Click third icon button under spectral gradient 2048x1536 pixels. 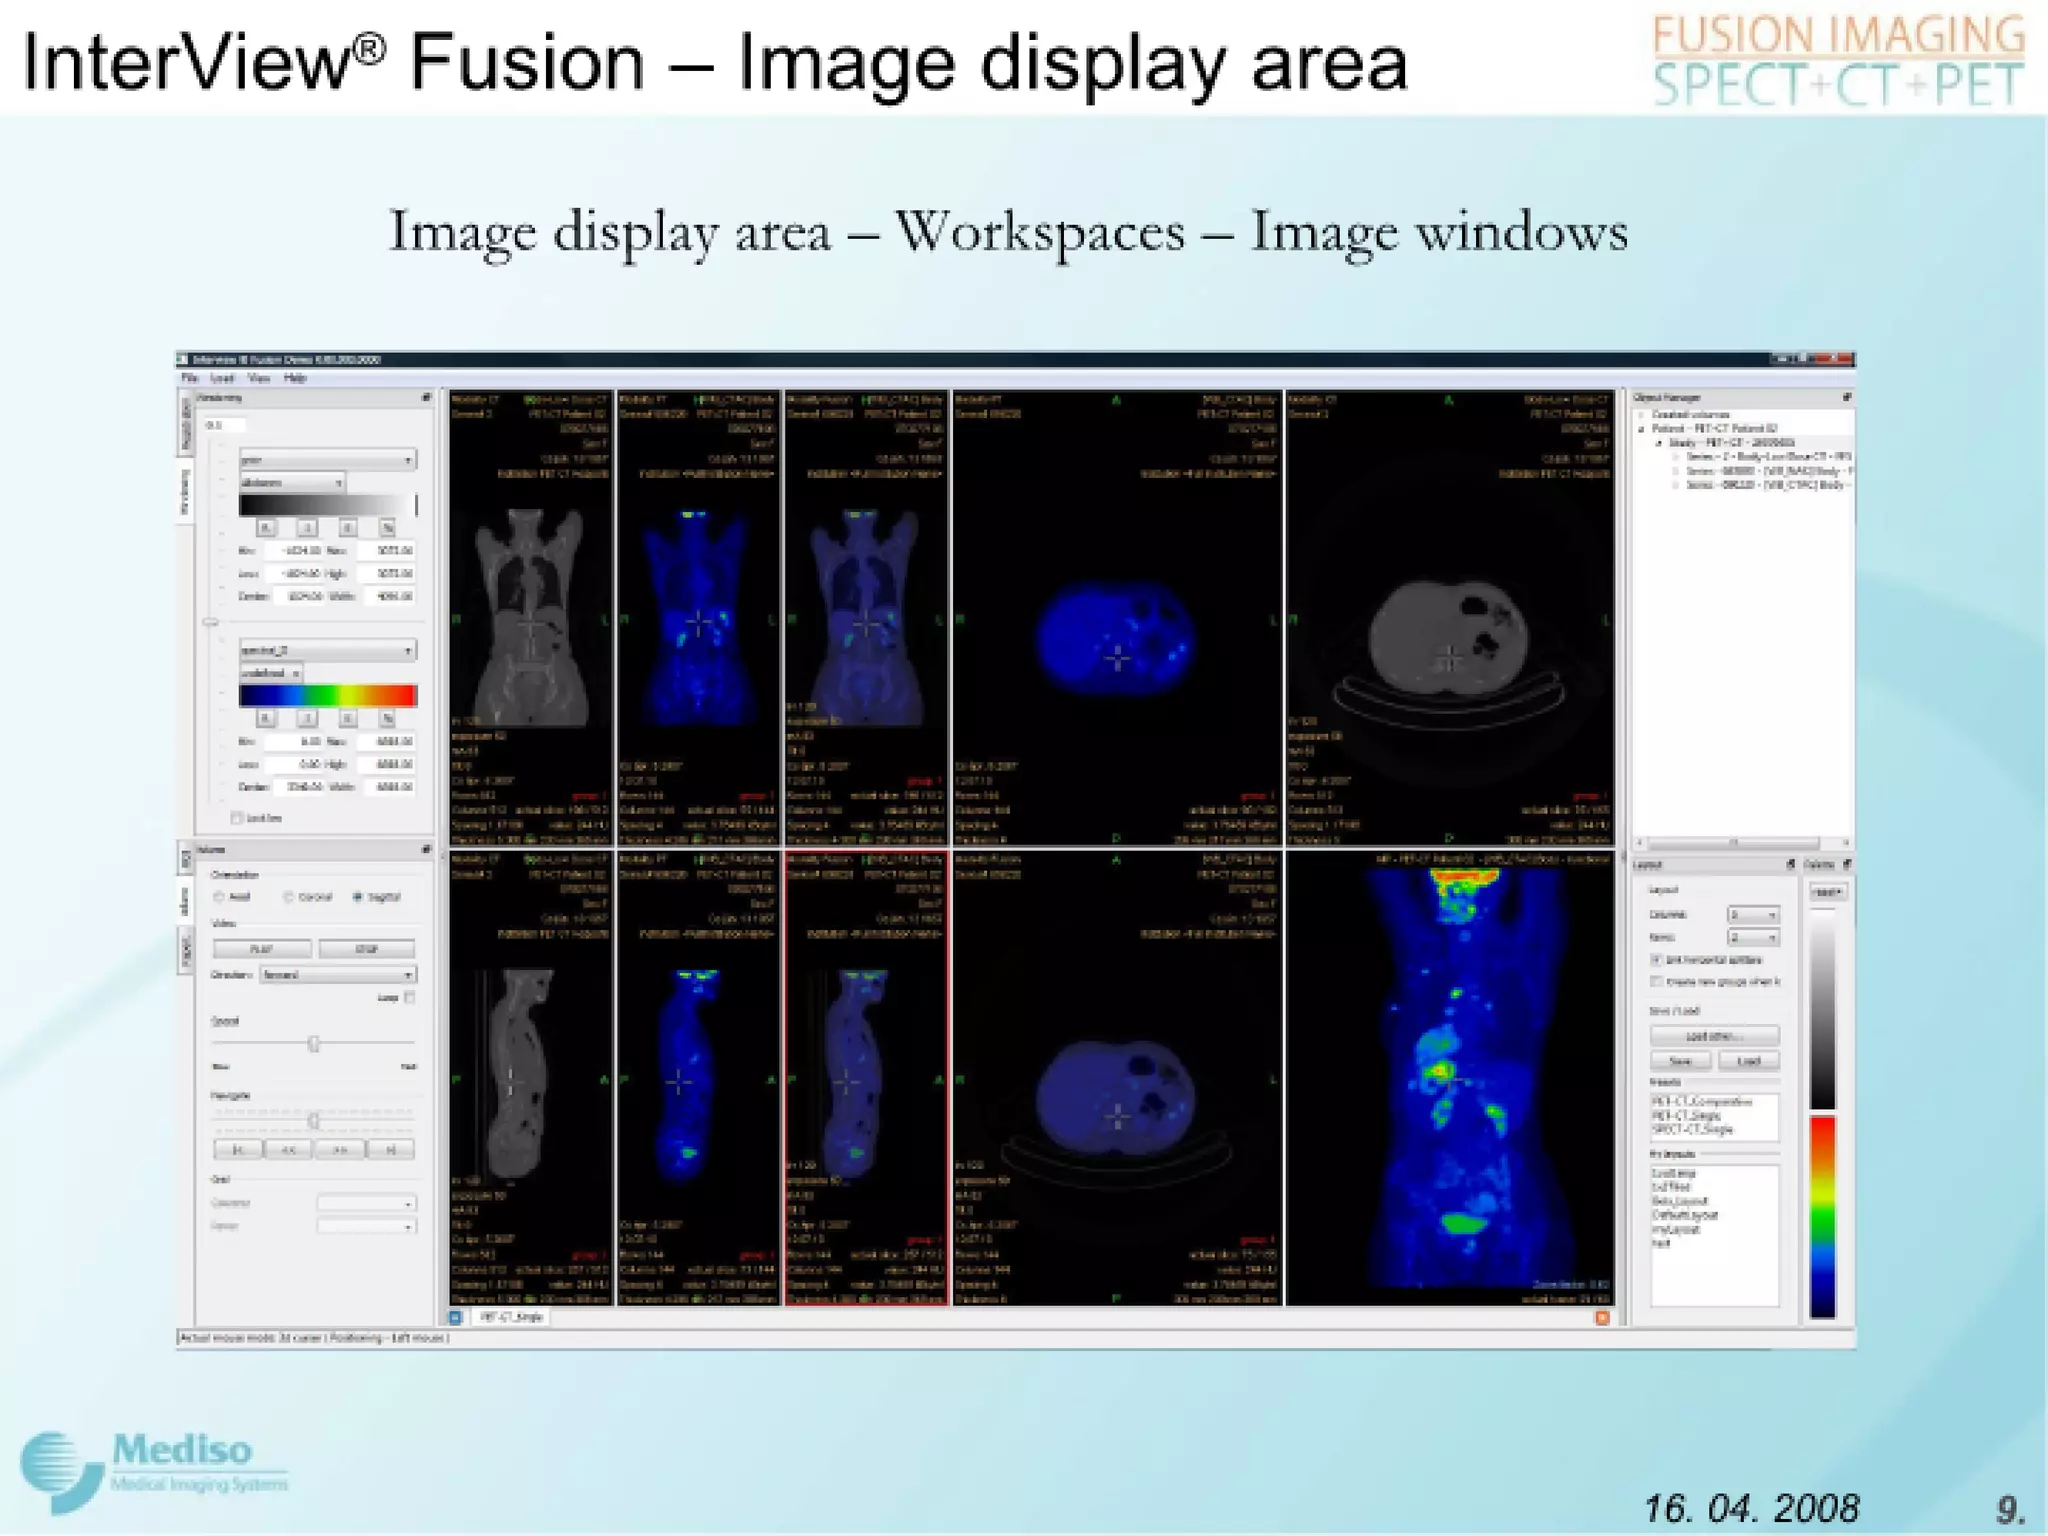tap(347, 718)
